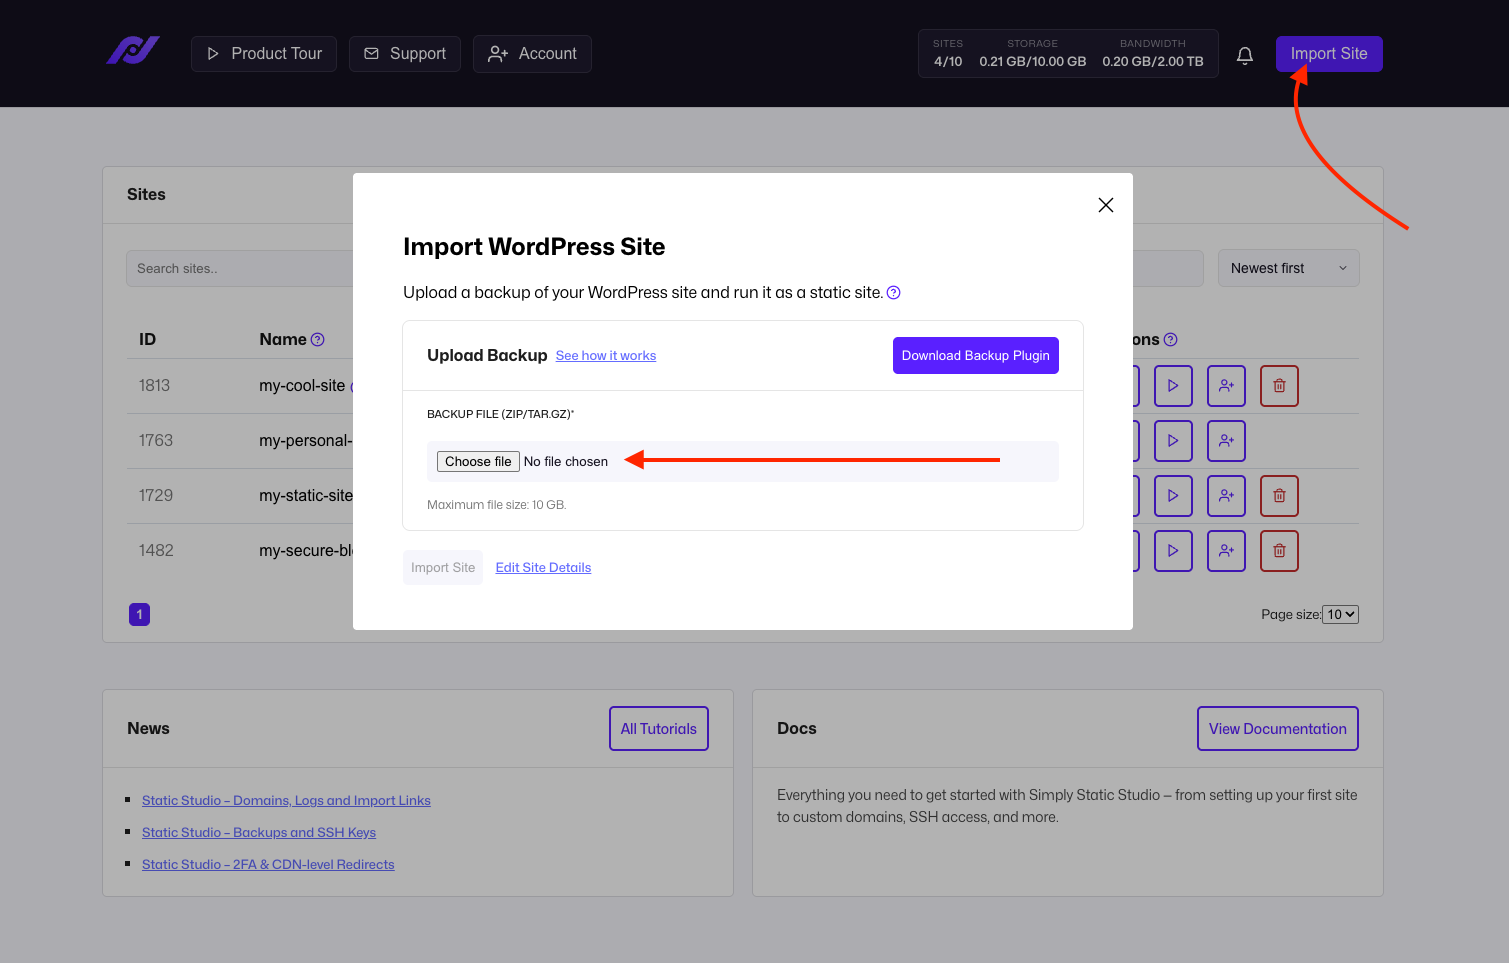Click the site name my-static-site
1509x963 pixels.
[306, 496]
